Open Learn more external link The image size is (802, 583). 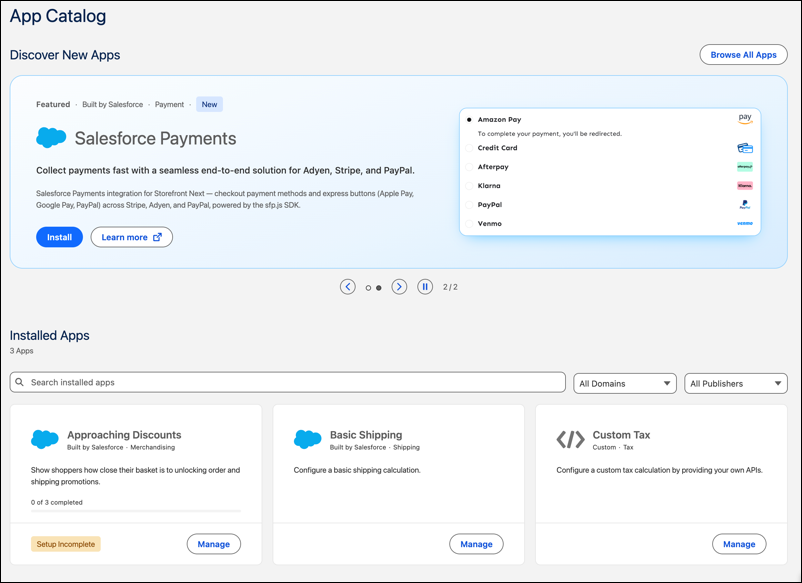131,237
